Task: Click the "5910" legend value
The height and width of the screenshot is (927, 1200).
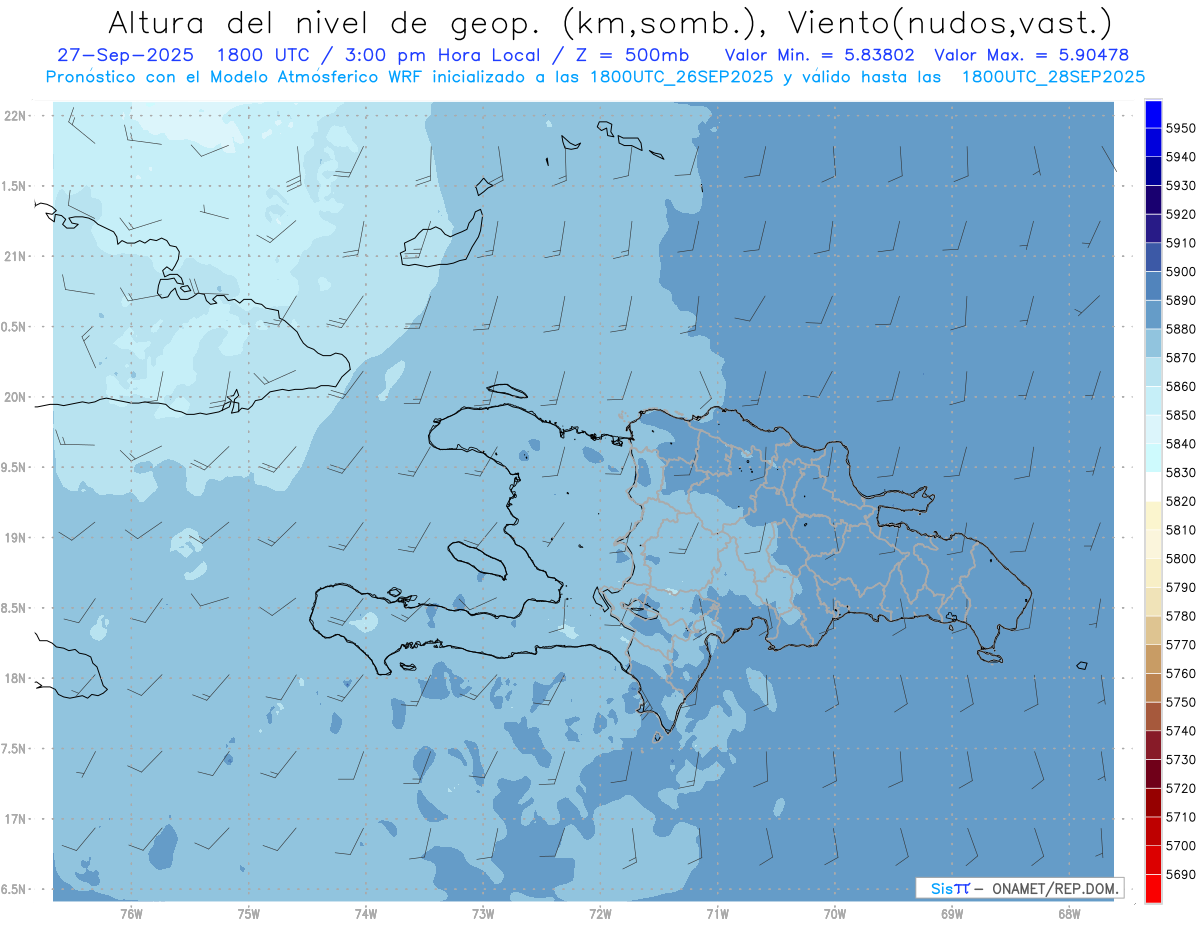Action: coord(1181,243)
